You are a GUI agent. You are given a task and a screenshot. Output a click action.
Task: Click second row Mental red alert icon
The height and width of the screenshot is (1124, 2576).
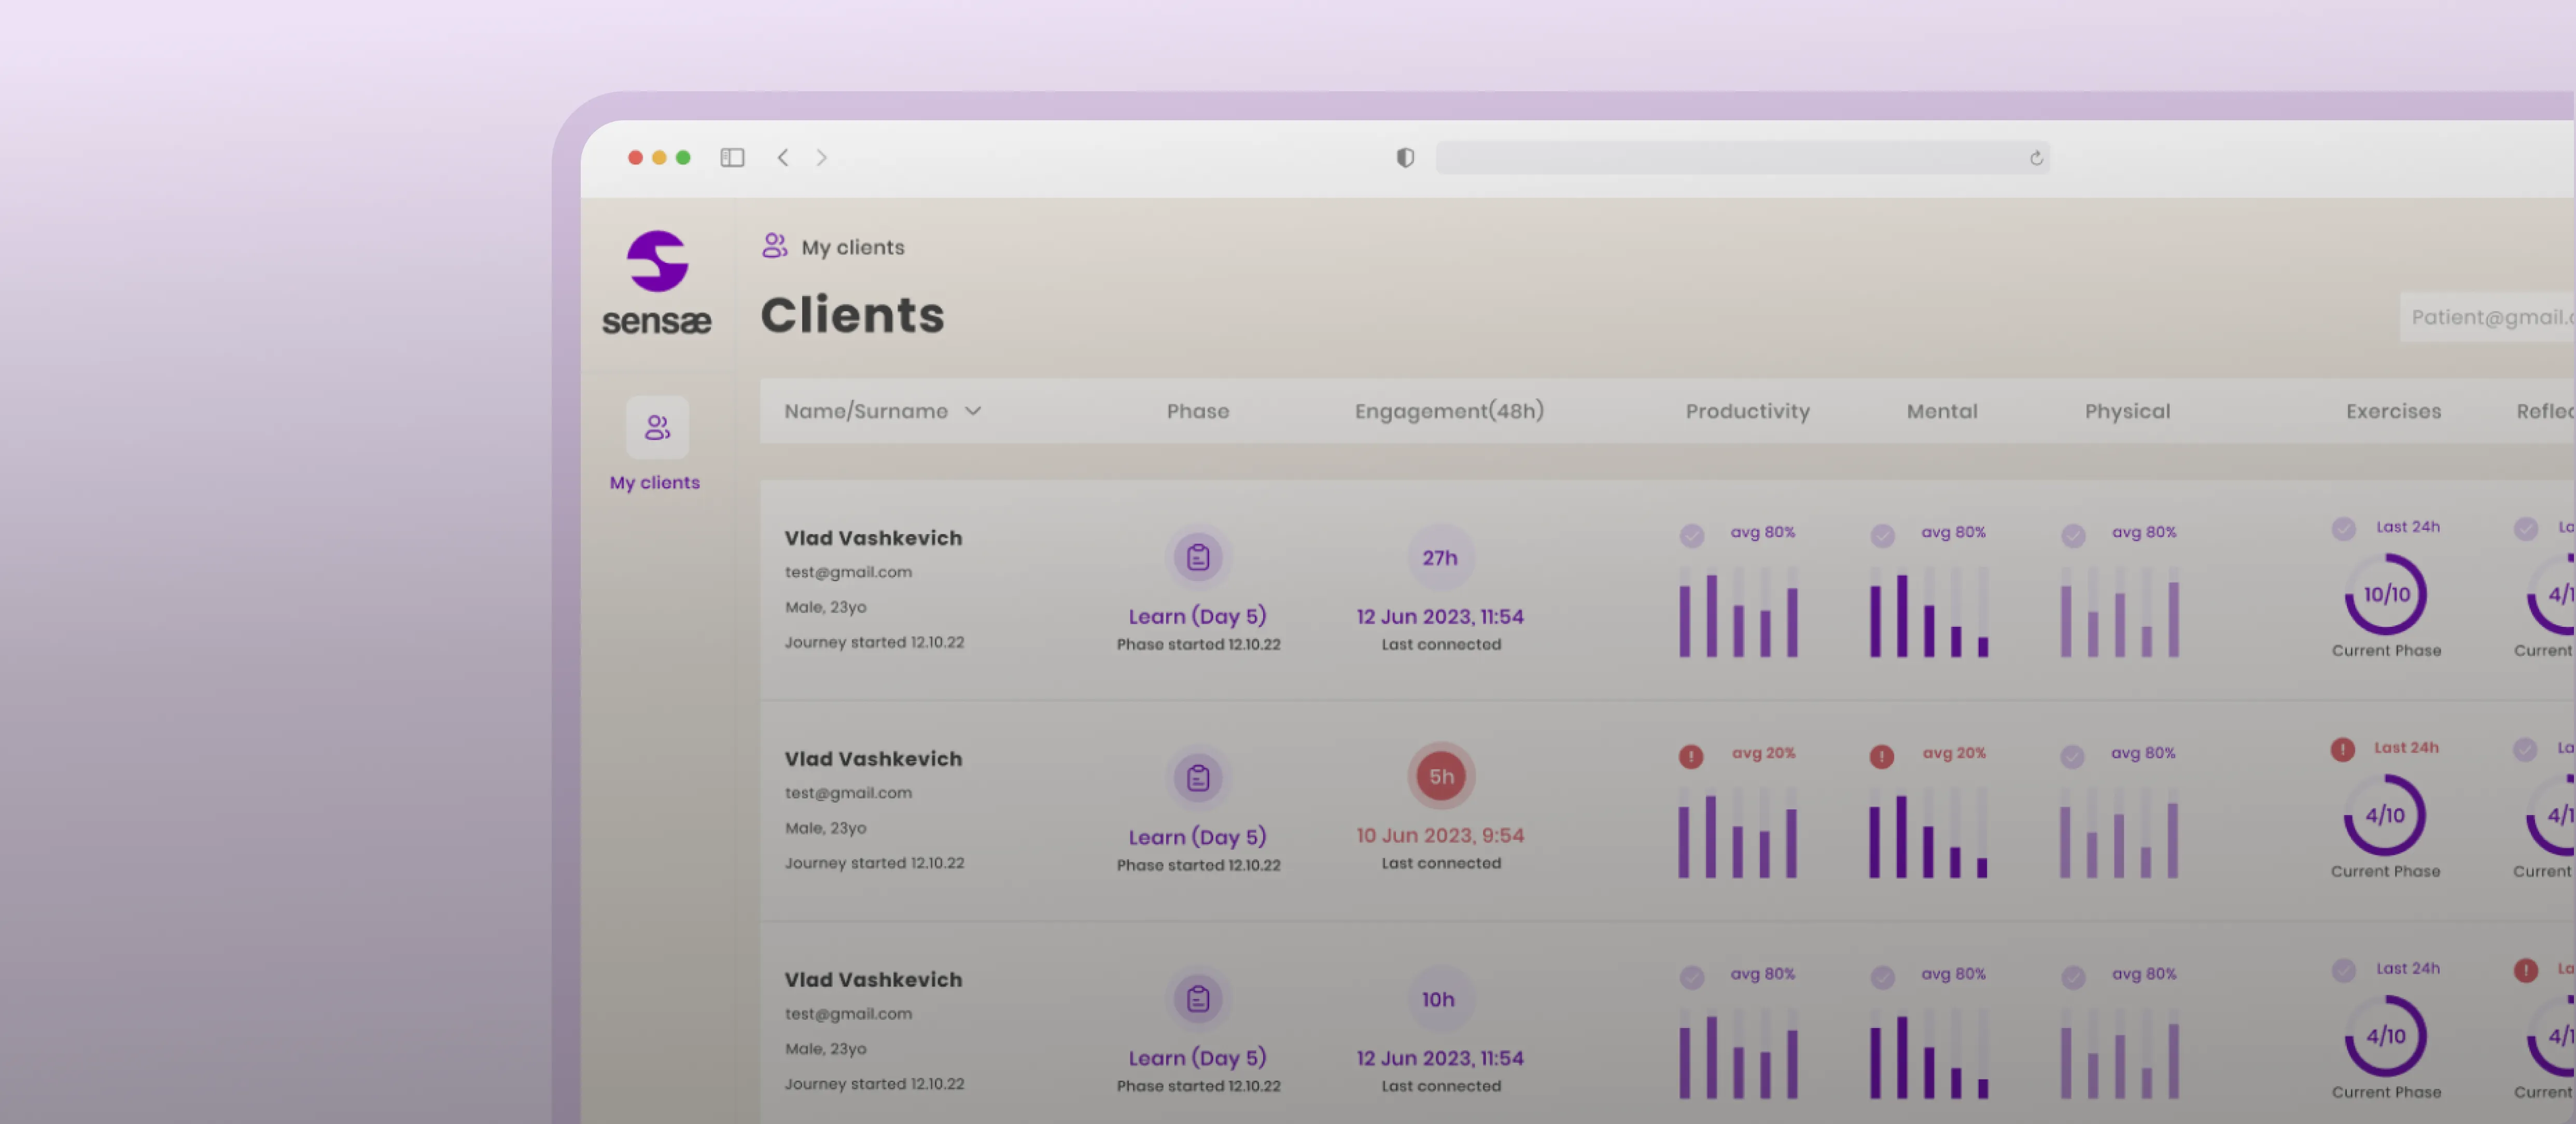1882,756
